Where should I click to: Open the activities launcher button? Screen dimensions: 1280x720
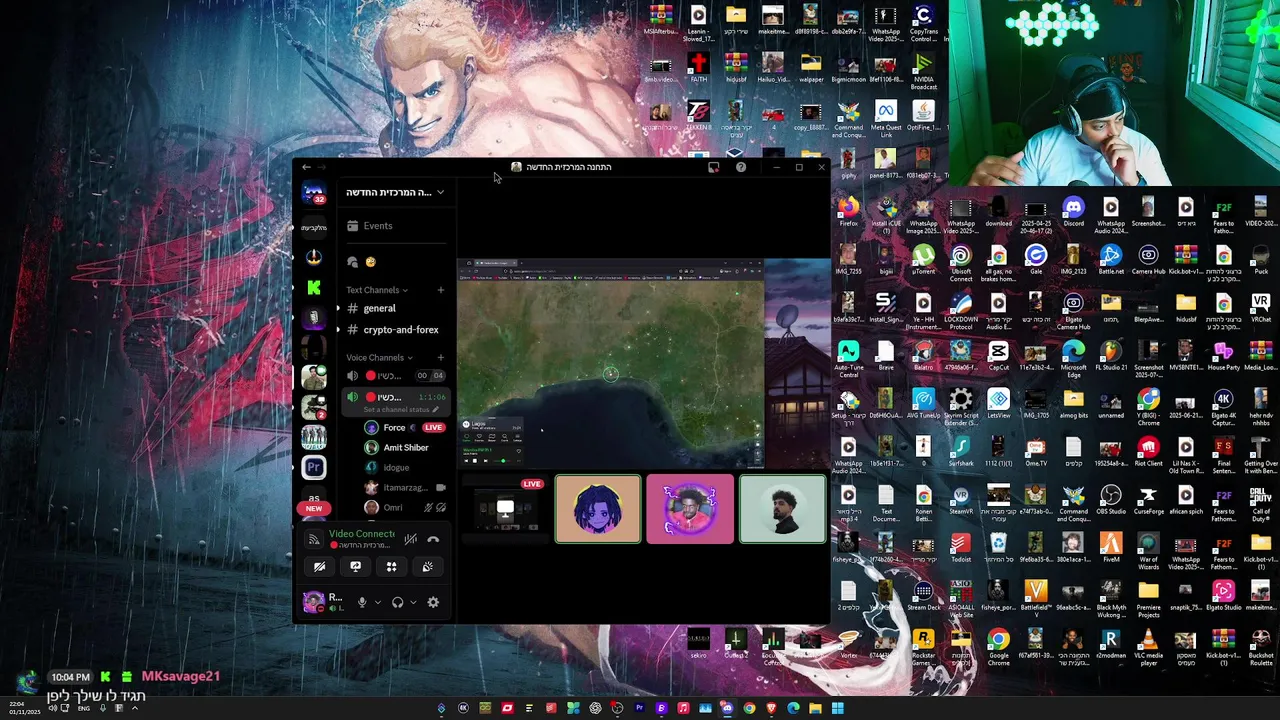(391, 567)
